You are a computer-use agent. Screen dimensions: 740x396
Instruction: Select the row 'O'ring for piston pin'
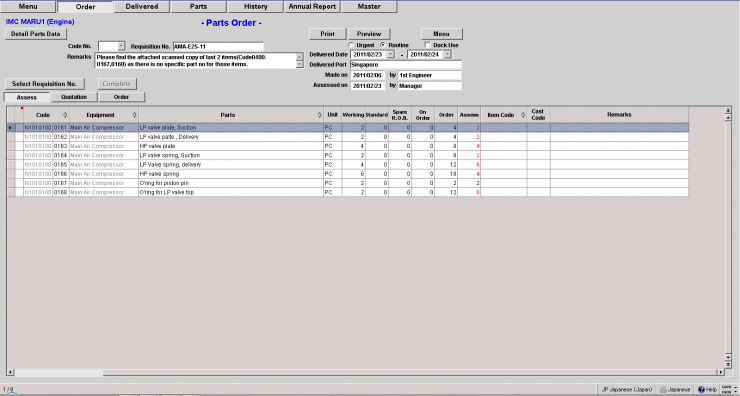pyautogui.click(x=347, y=183)
